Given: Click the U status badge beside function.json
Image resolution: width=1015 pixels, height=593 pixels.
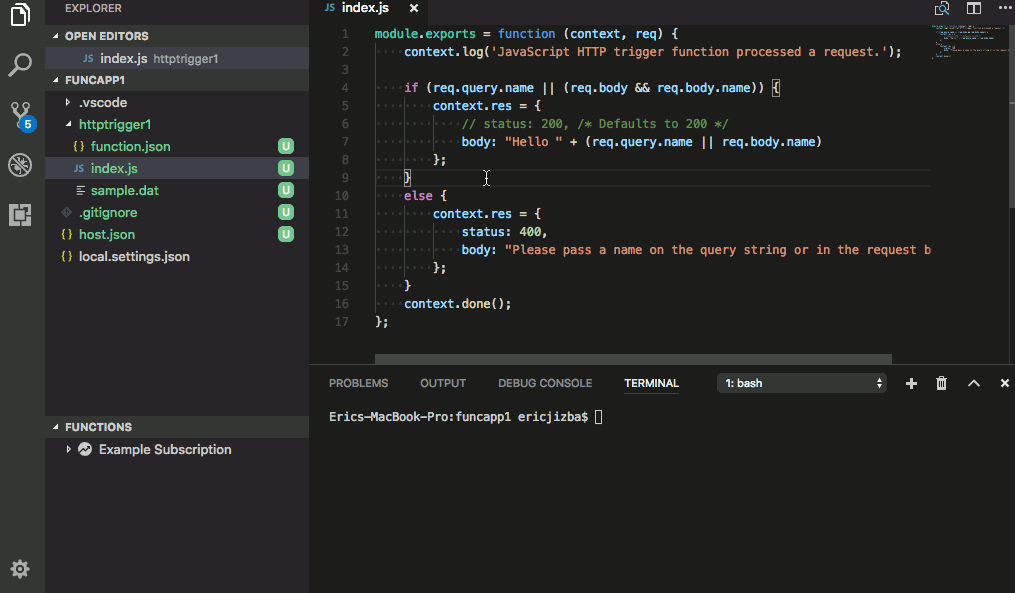Looking at the screenshot, I should (x=285, y=146).
